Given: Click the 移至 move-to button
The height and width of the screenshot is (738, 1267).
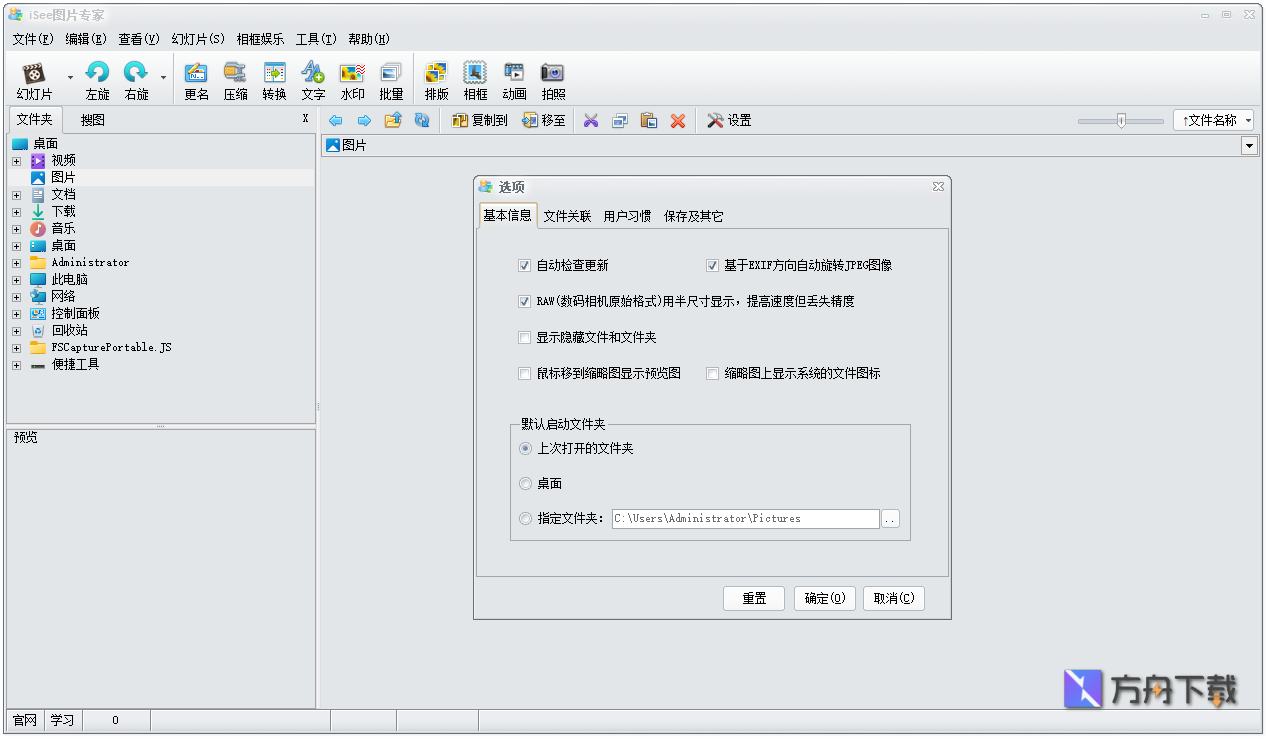Looking at the screenshot, I should (543, 120).
